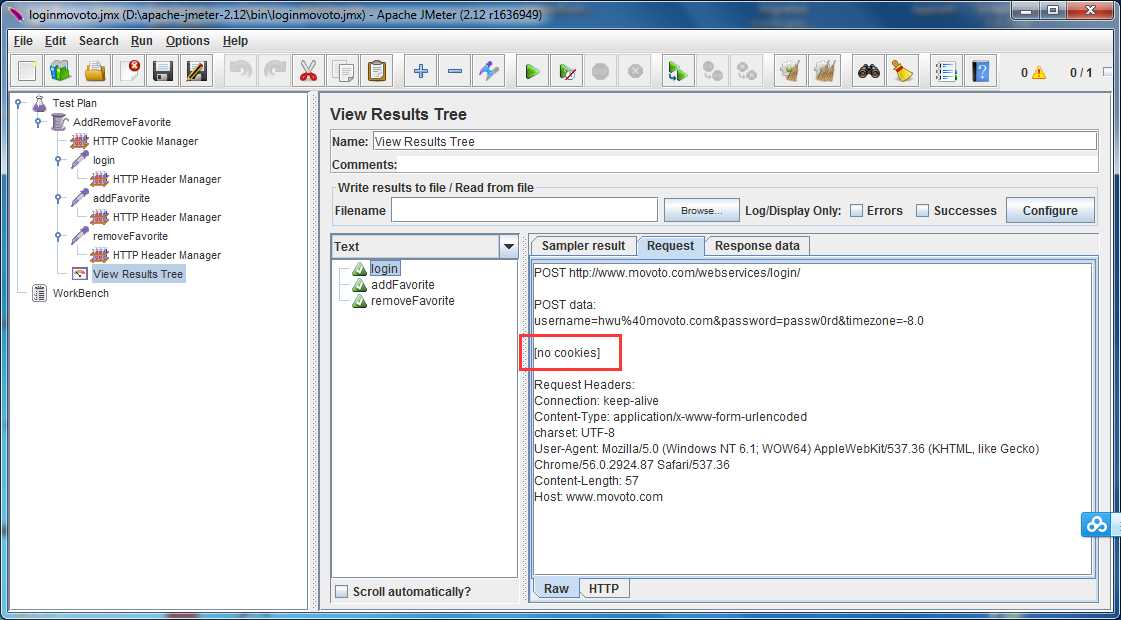Switch to Sampler result tab
The image size is (1121, 620).
tap(583, 245)
